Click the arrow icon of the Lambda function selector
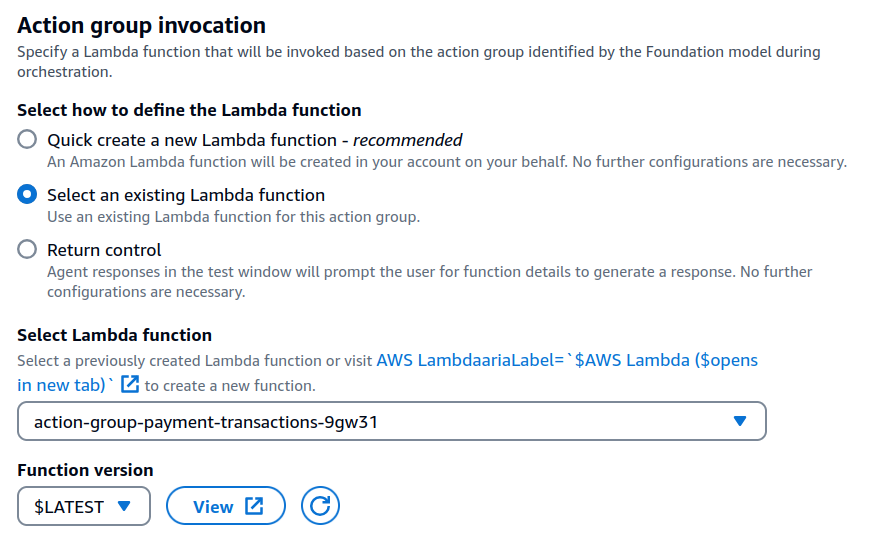 pos(740,422)
